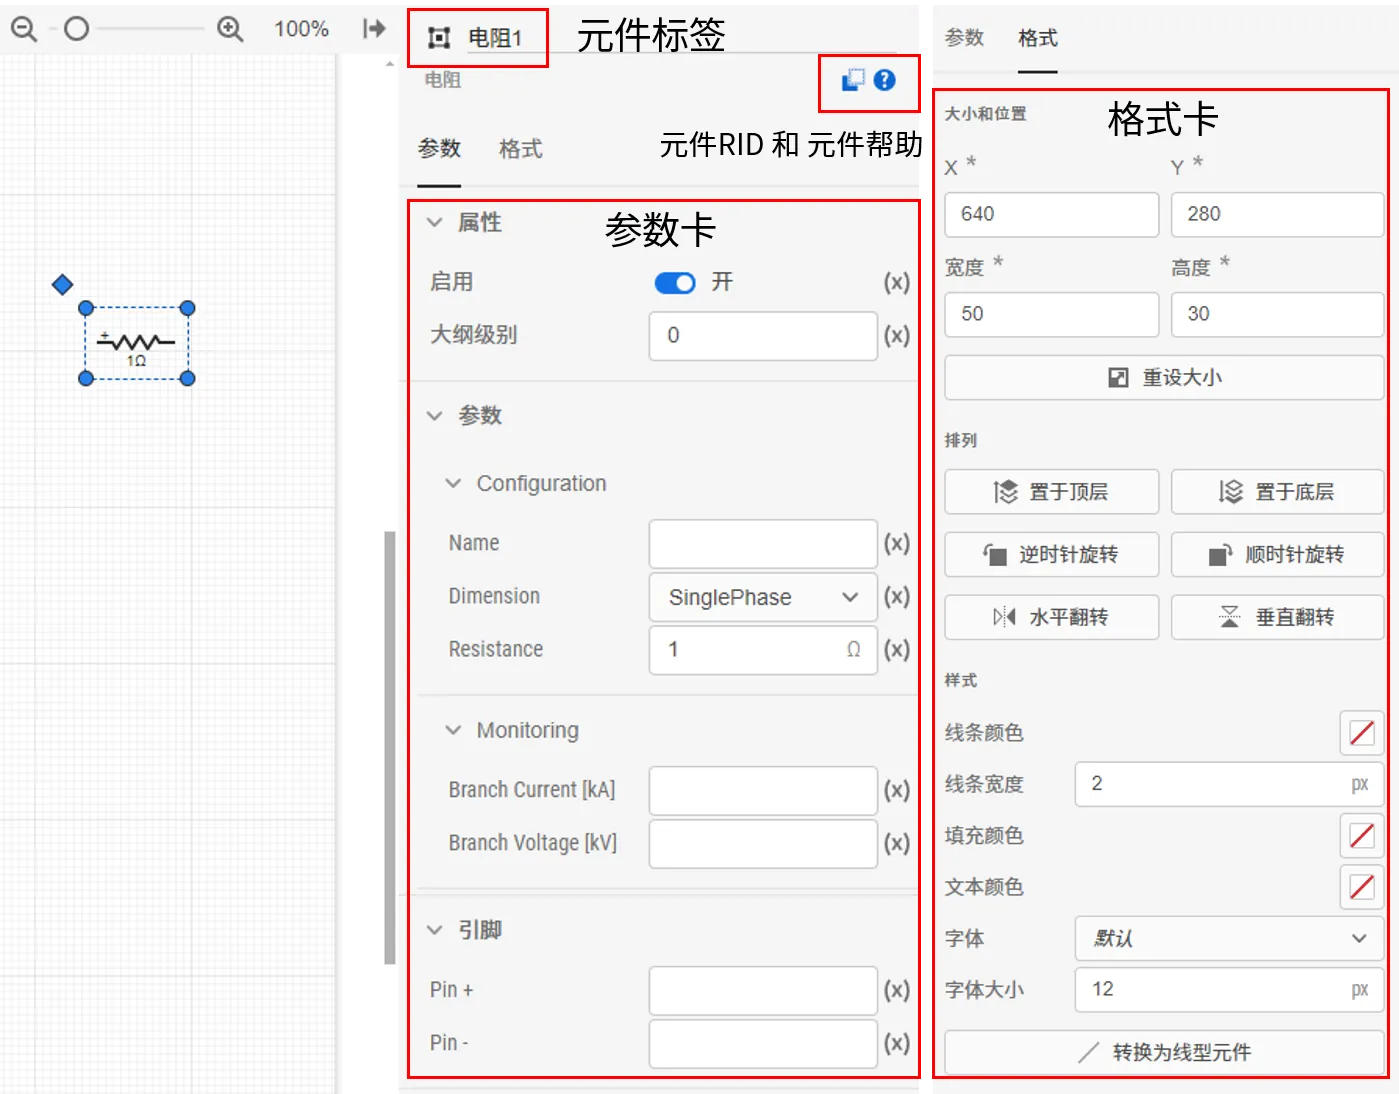Click the Branch Voltage [kV] field
1399x1094 pixels.
tap(763, 844)
